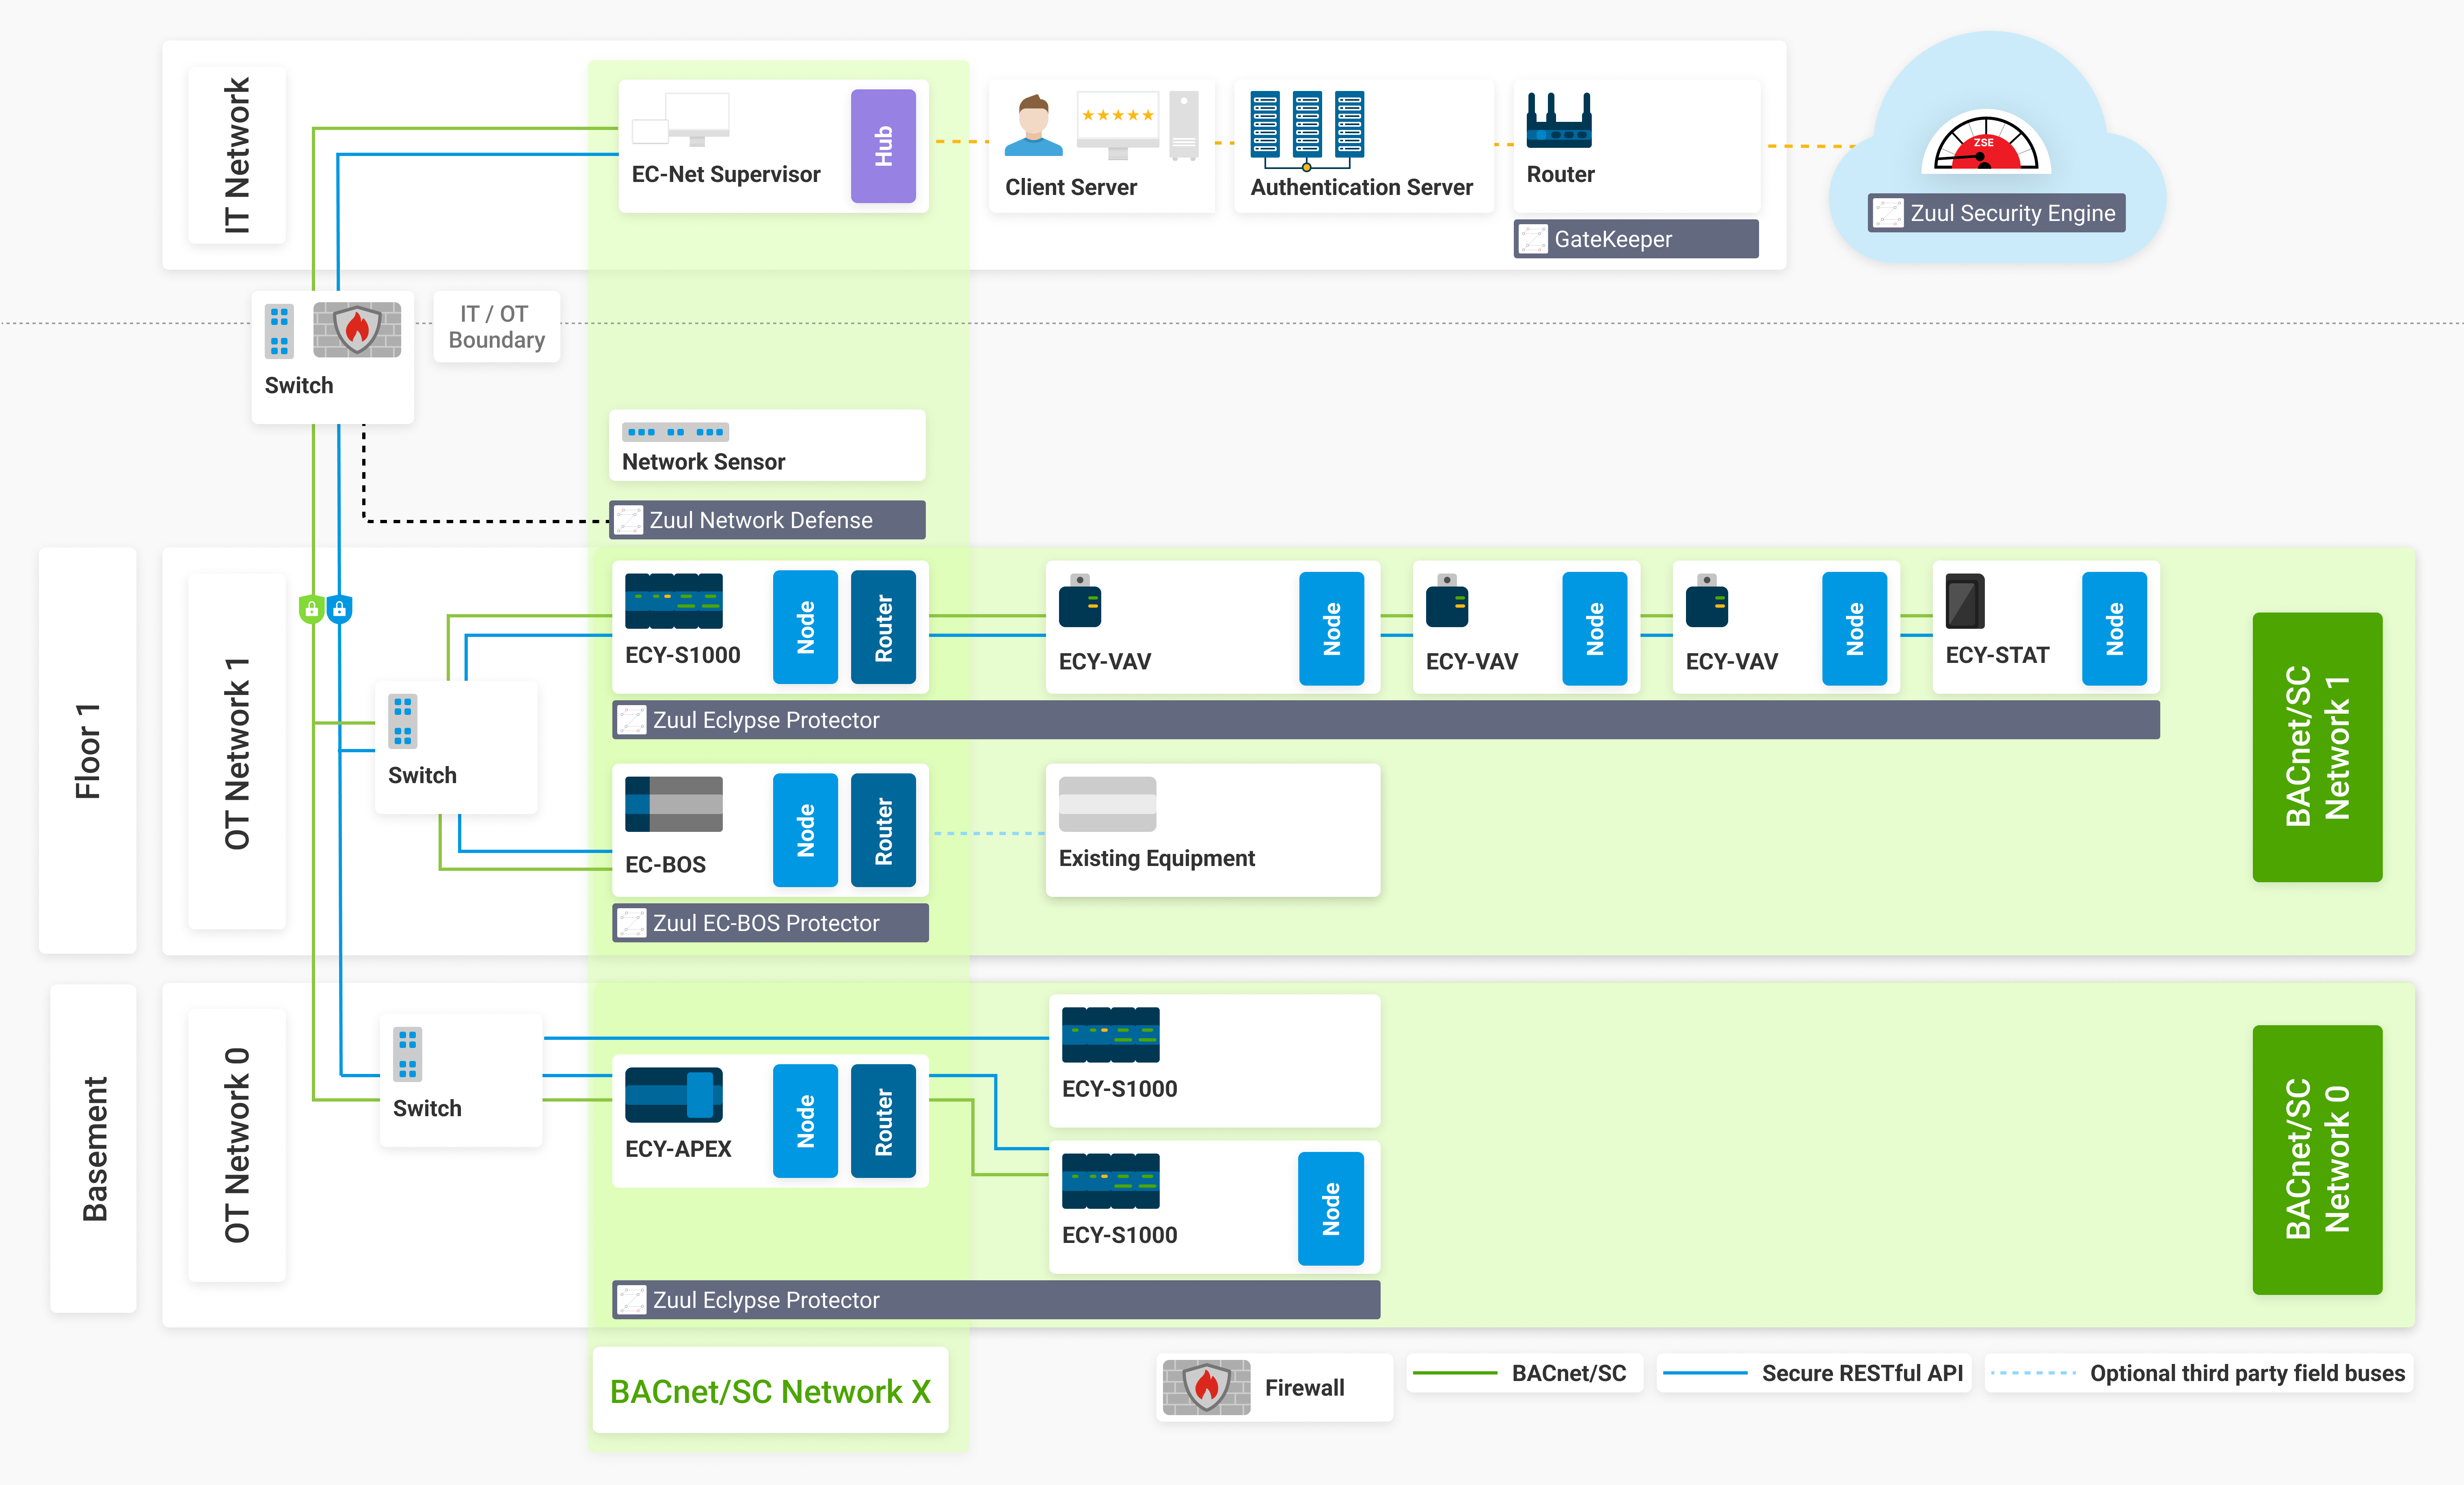Click the EC-BOS device icon

point(674,804)
